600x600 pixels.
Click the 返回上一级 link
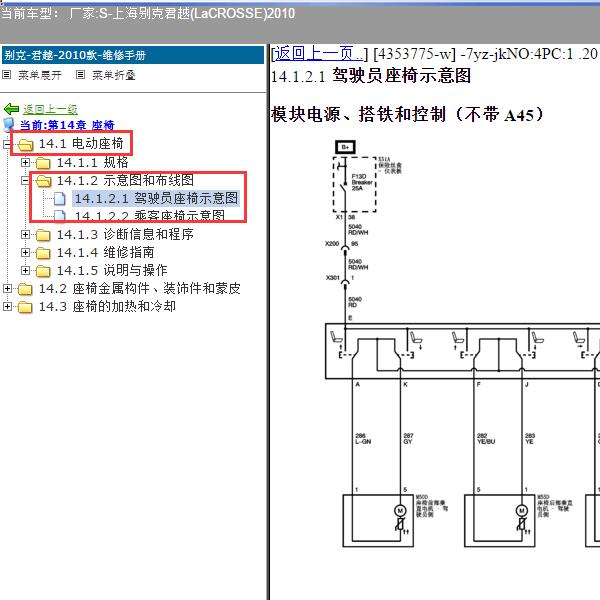[x=50, y=109]
